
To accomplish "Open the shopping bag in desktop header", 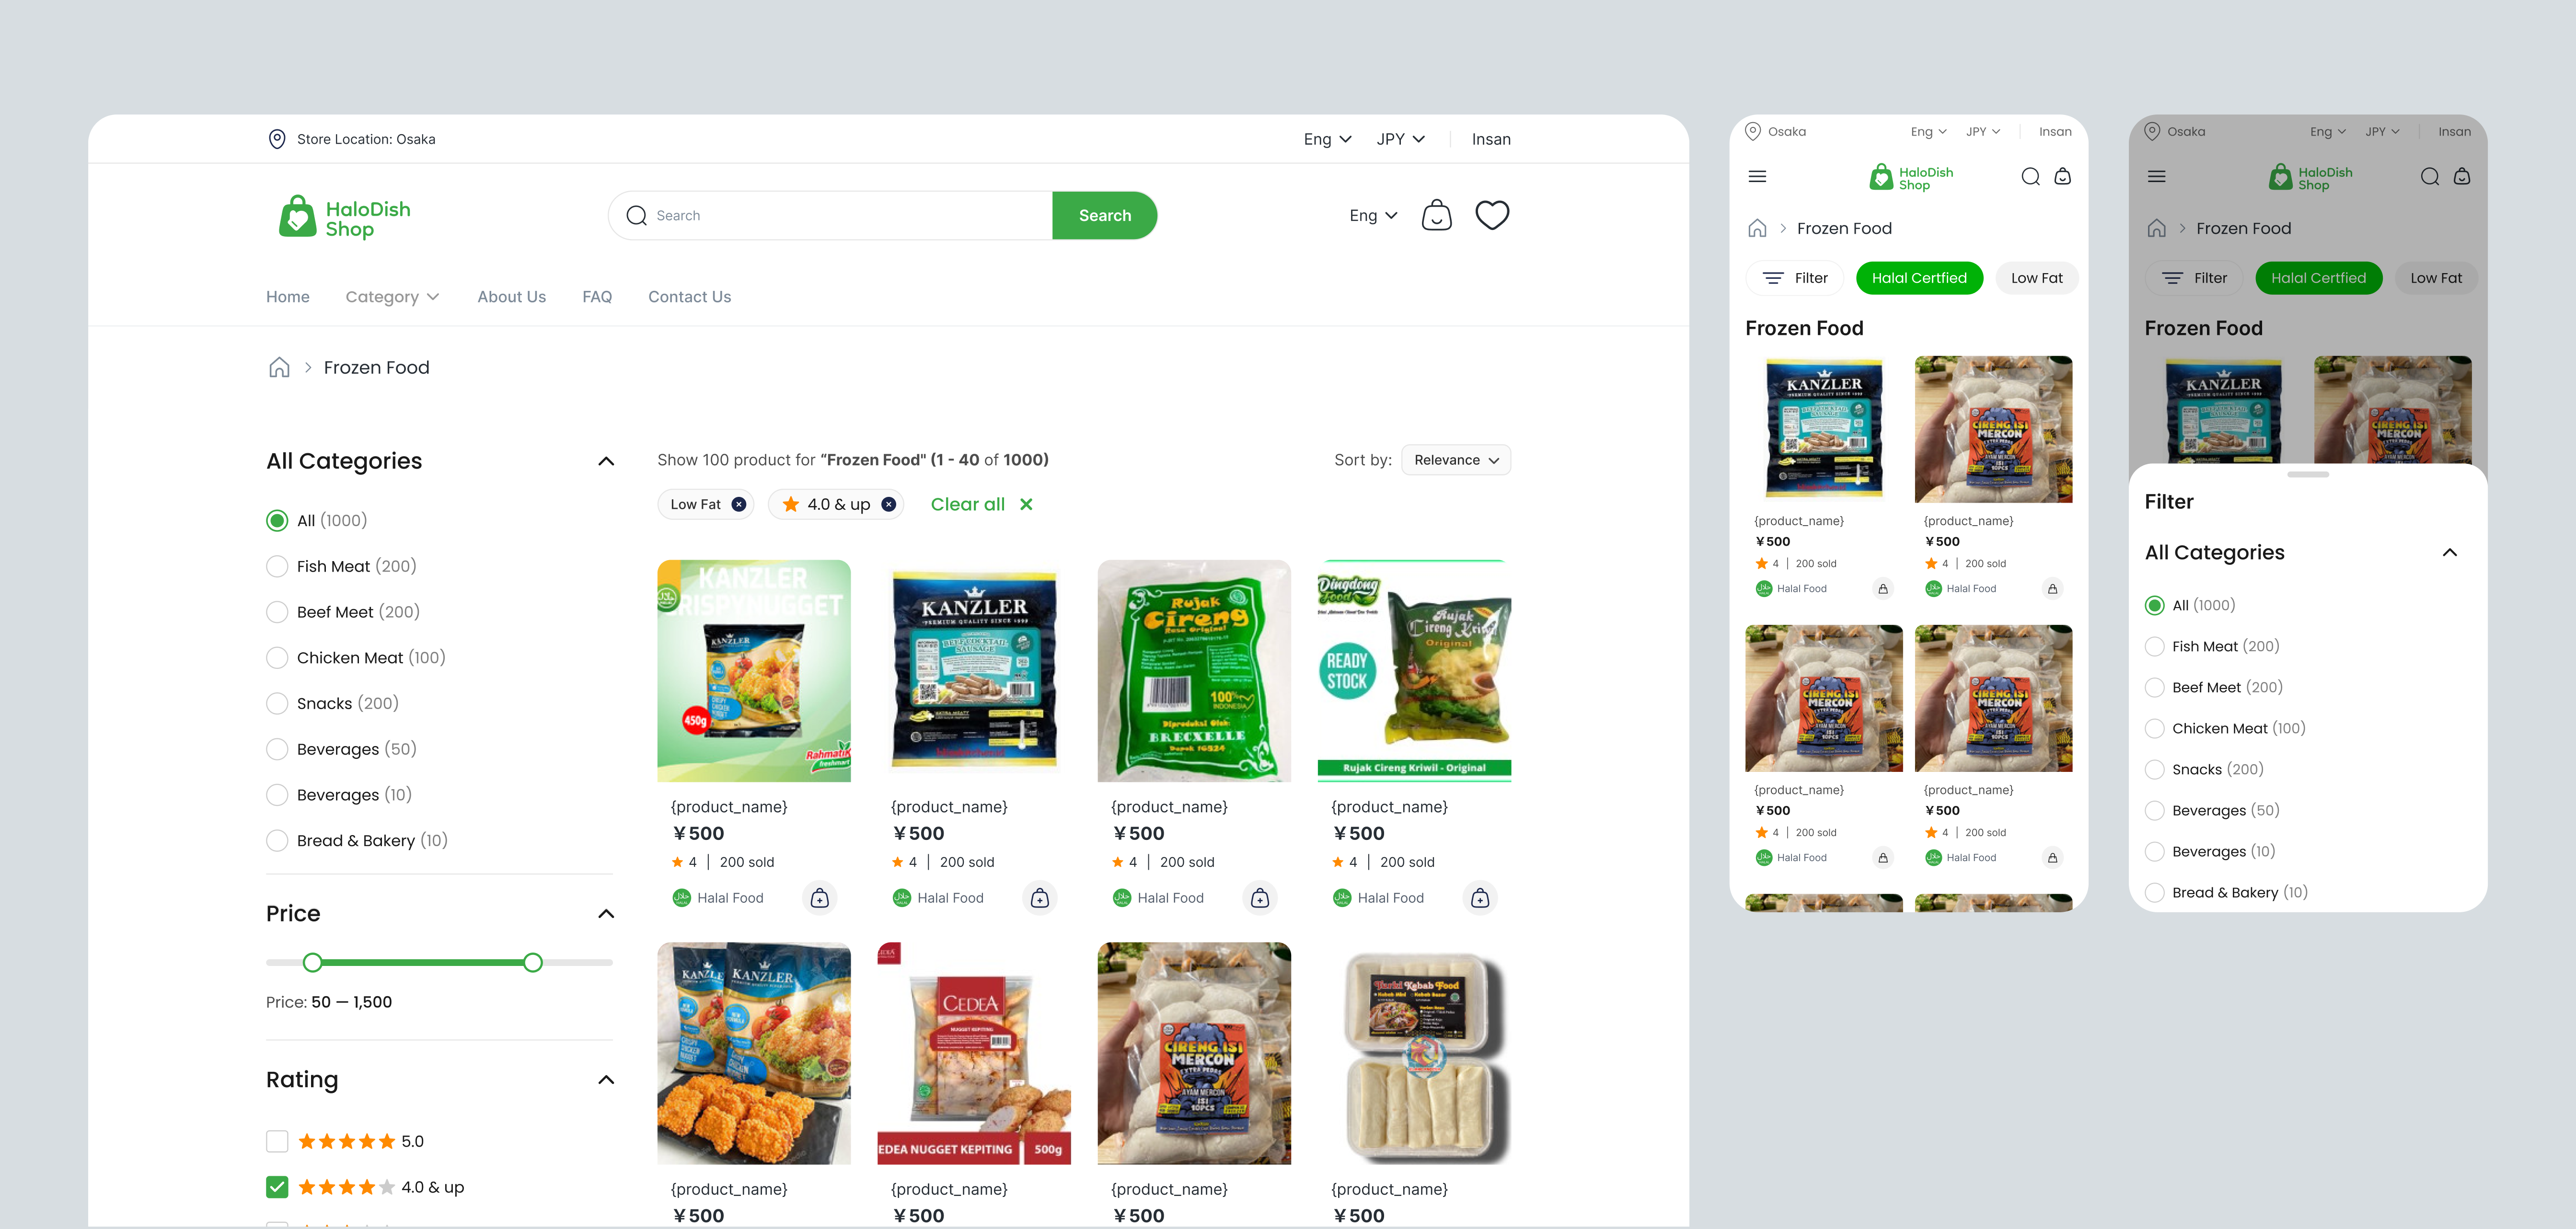I will click(1436, 215).
